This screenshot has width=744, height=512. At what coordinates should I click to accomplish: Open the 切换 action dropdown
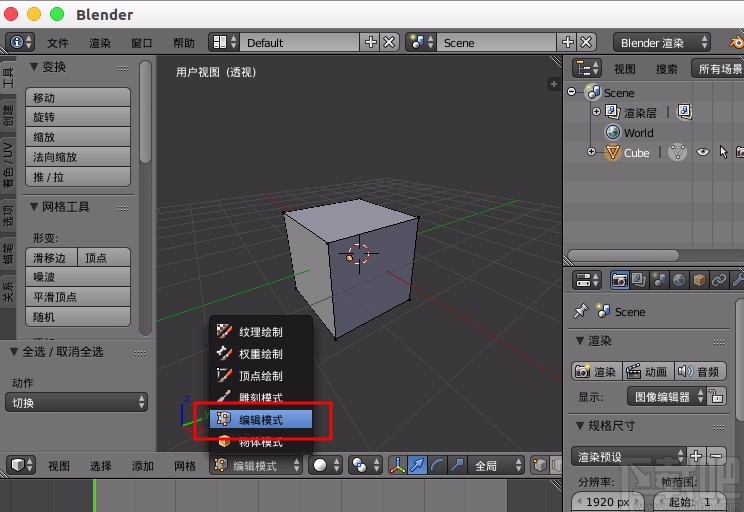(x=76, y=402)
